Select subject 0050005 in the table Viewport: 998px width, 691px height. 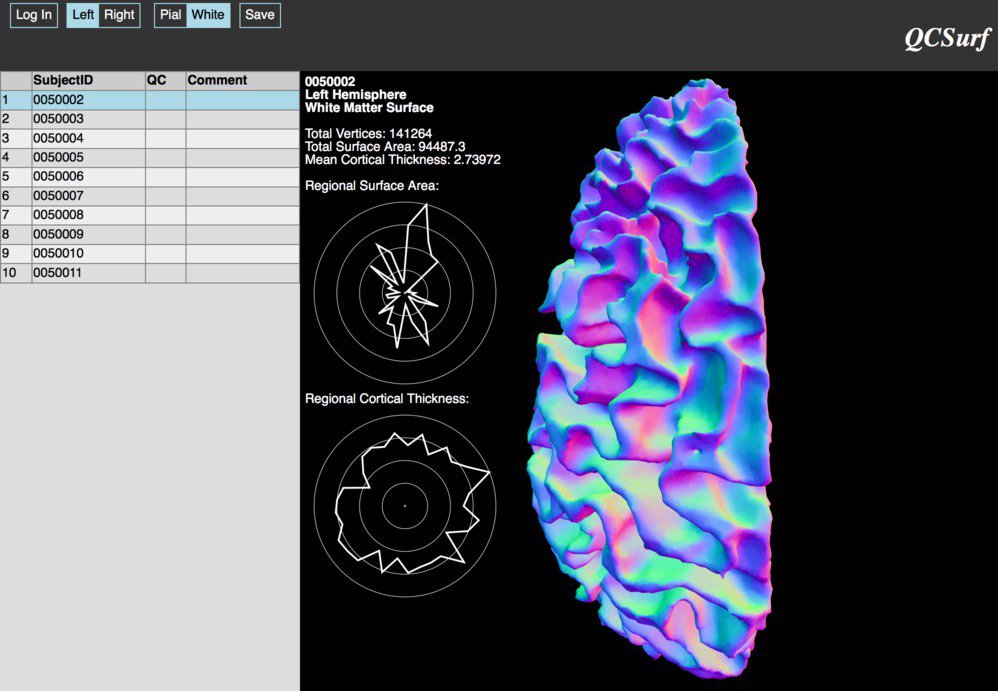88,157
